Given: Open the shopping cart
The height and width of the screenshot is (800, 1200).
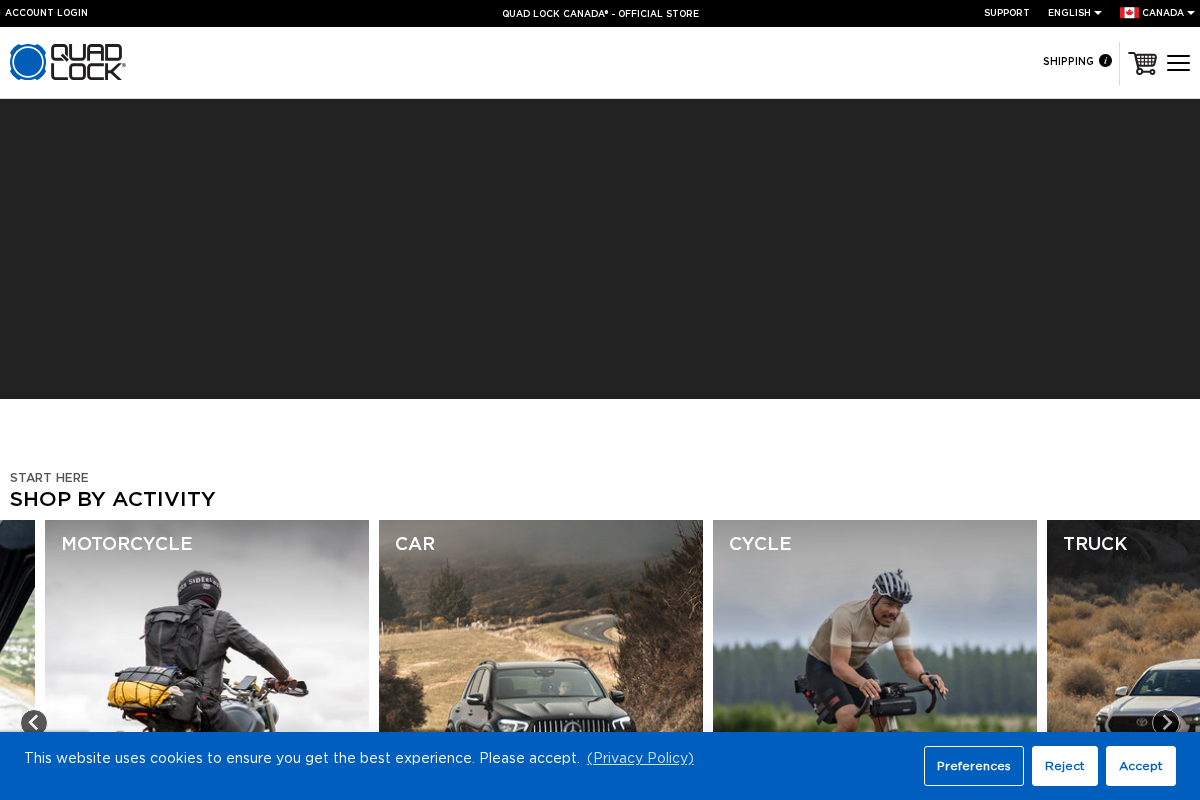Looking at the screenshot, I should [x=1142, y=62].
